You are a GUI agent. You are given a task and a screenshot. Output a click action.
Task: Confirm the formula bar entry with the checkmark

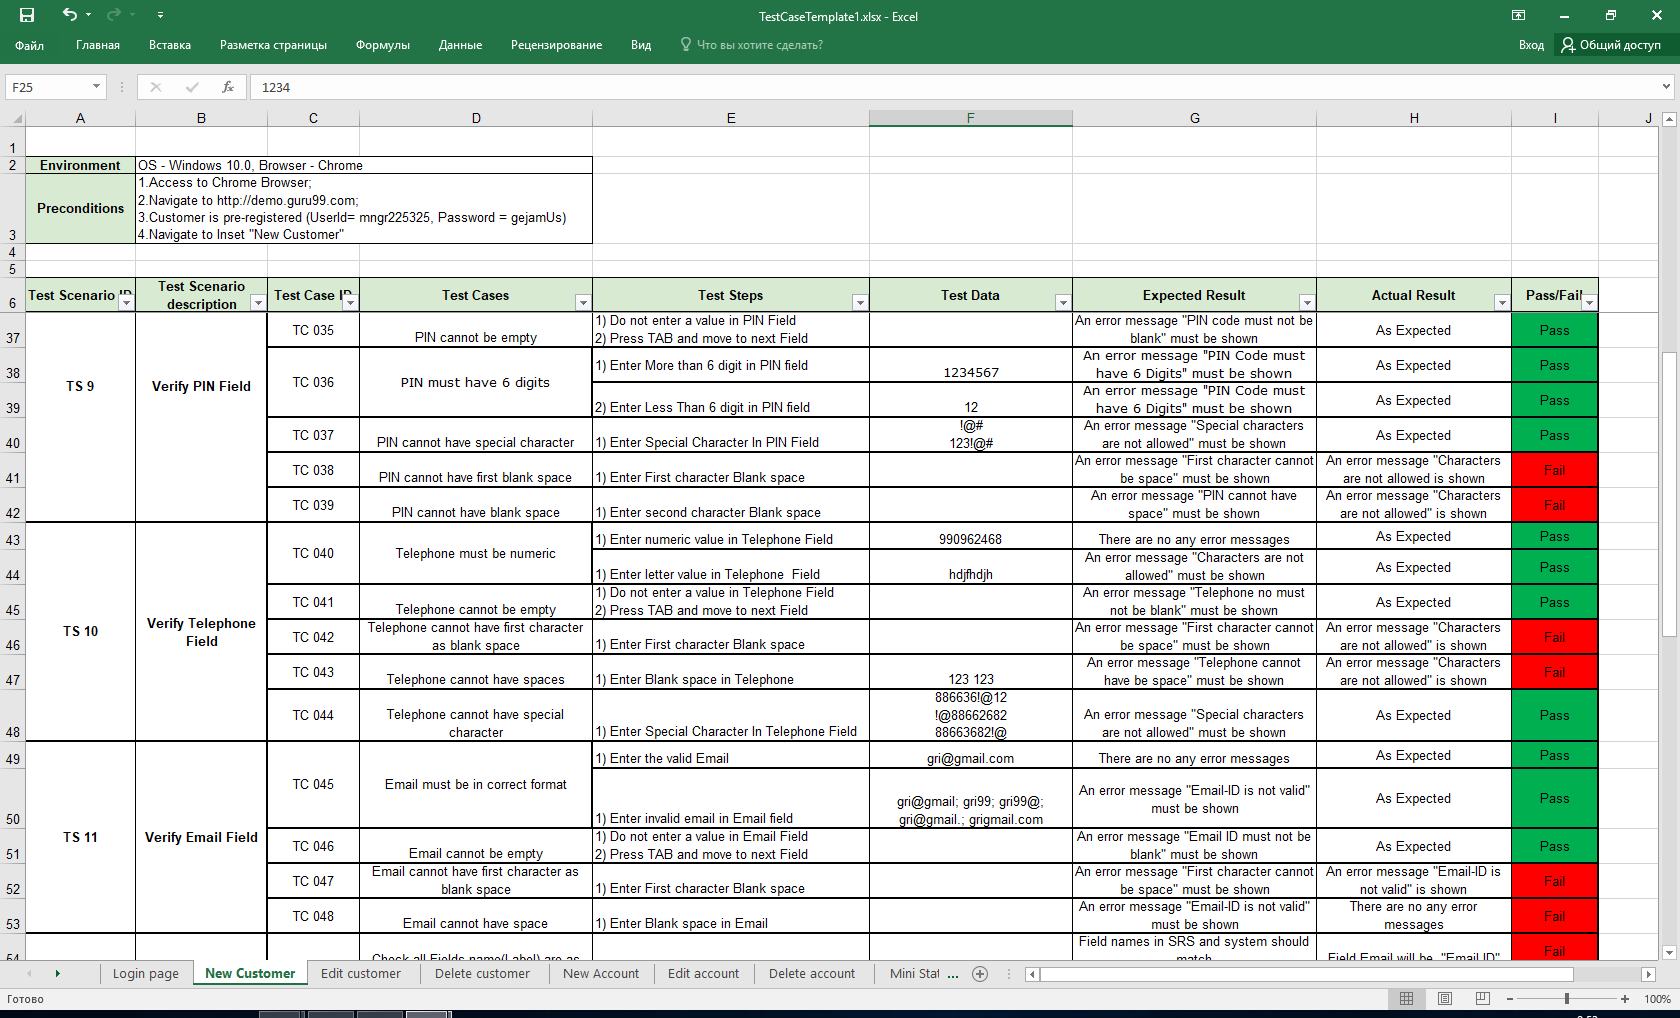click(x=192, y=87)
